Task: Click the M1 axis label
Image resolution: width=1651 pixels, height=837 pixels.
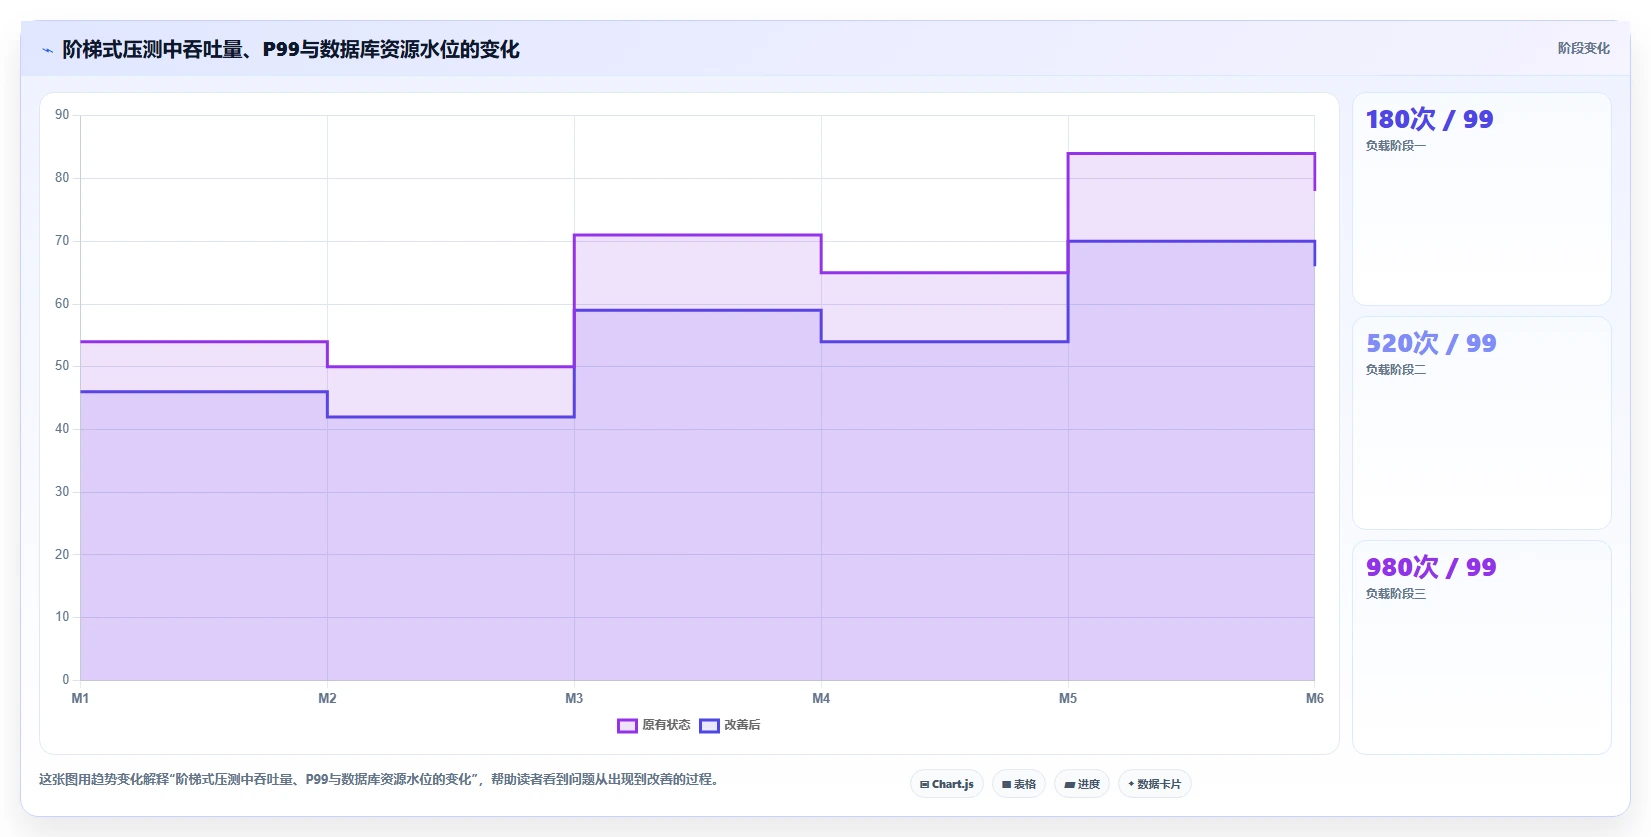Action: click(80, 698)
